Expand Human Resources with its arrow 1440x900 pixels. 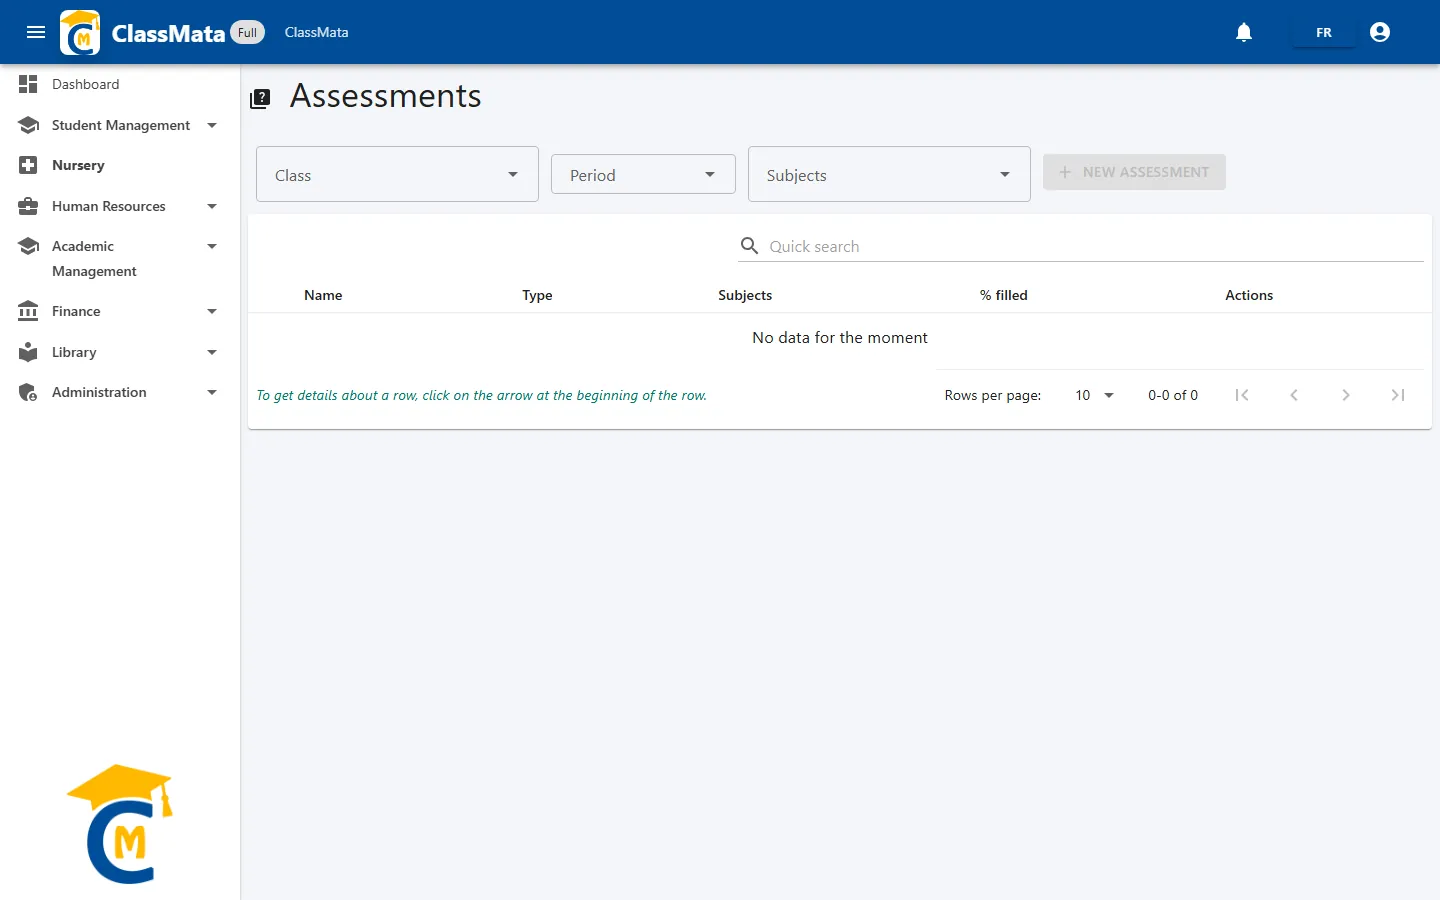212,206
